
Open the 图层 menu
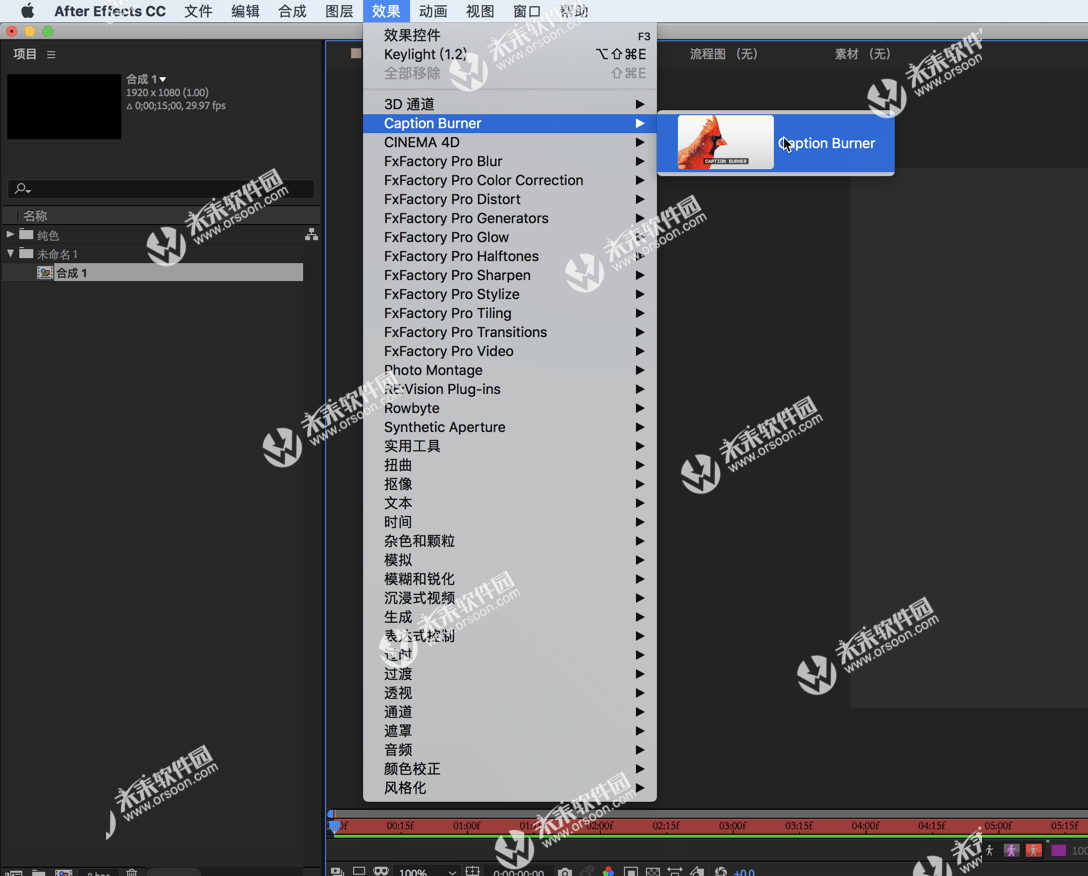[x=339, y=11]
